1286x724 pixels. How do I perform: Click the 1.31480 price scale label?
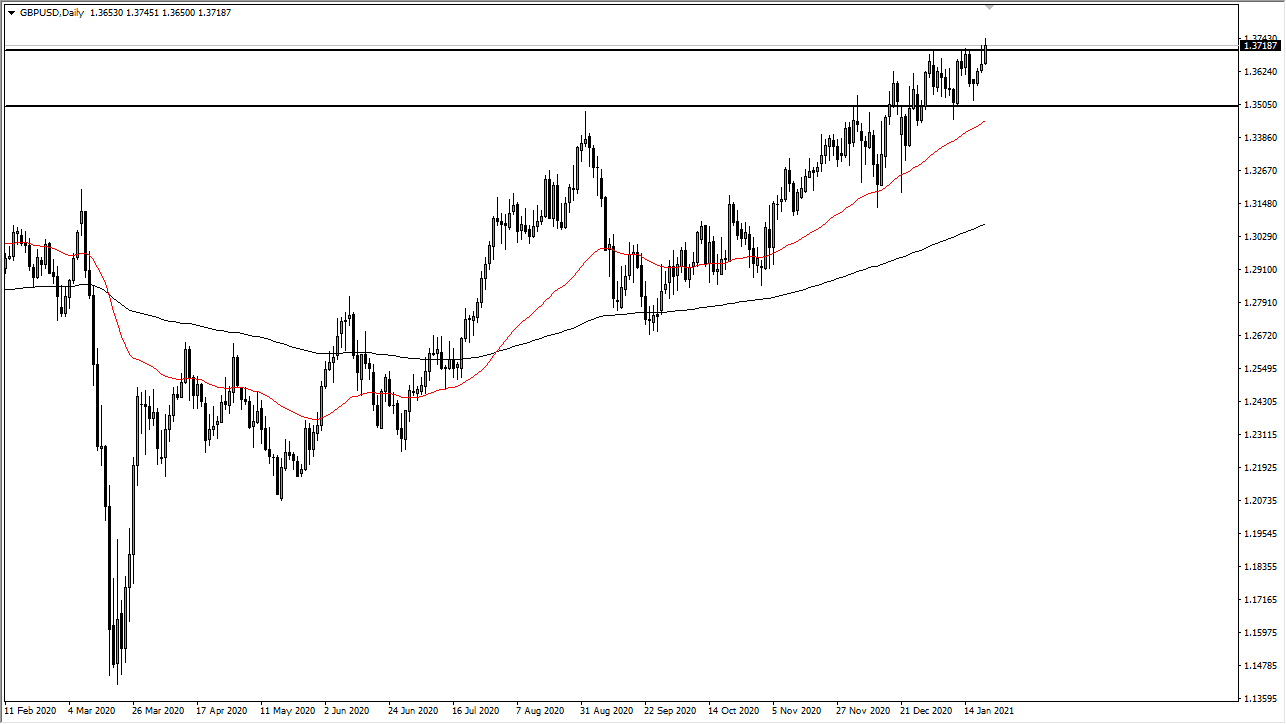tap(1260, 204)
